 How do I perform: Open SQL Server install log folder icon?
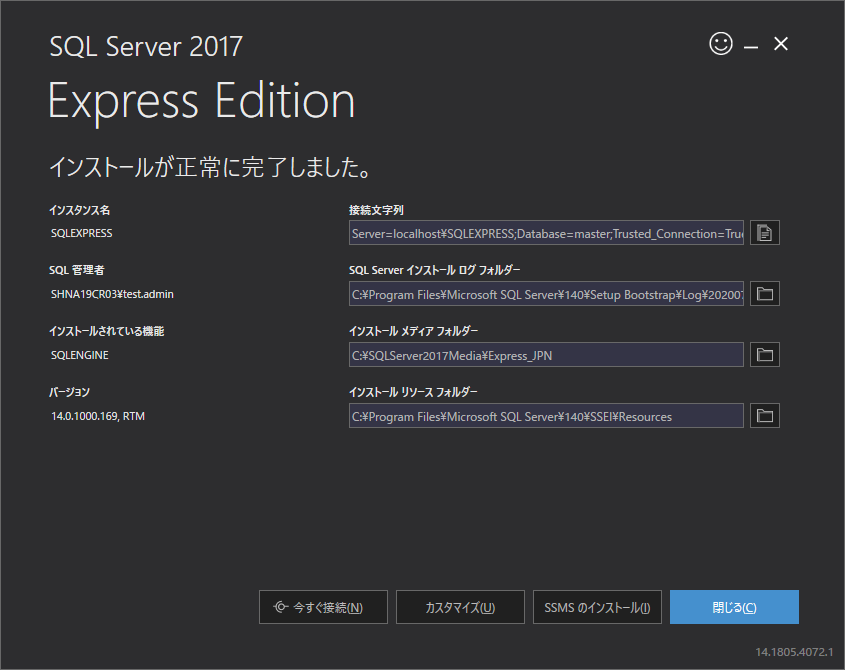(765, 294)
